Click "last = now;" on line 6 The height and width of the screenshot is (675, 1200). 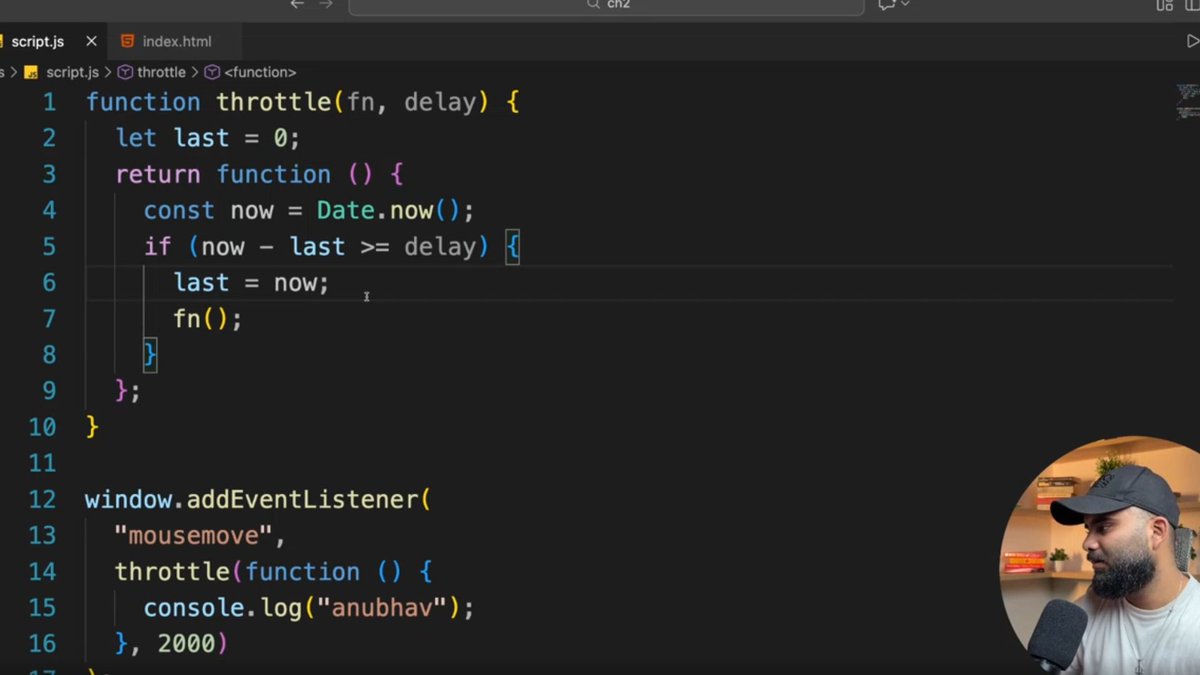[251, 282]
